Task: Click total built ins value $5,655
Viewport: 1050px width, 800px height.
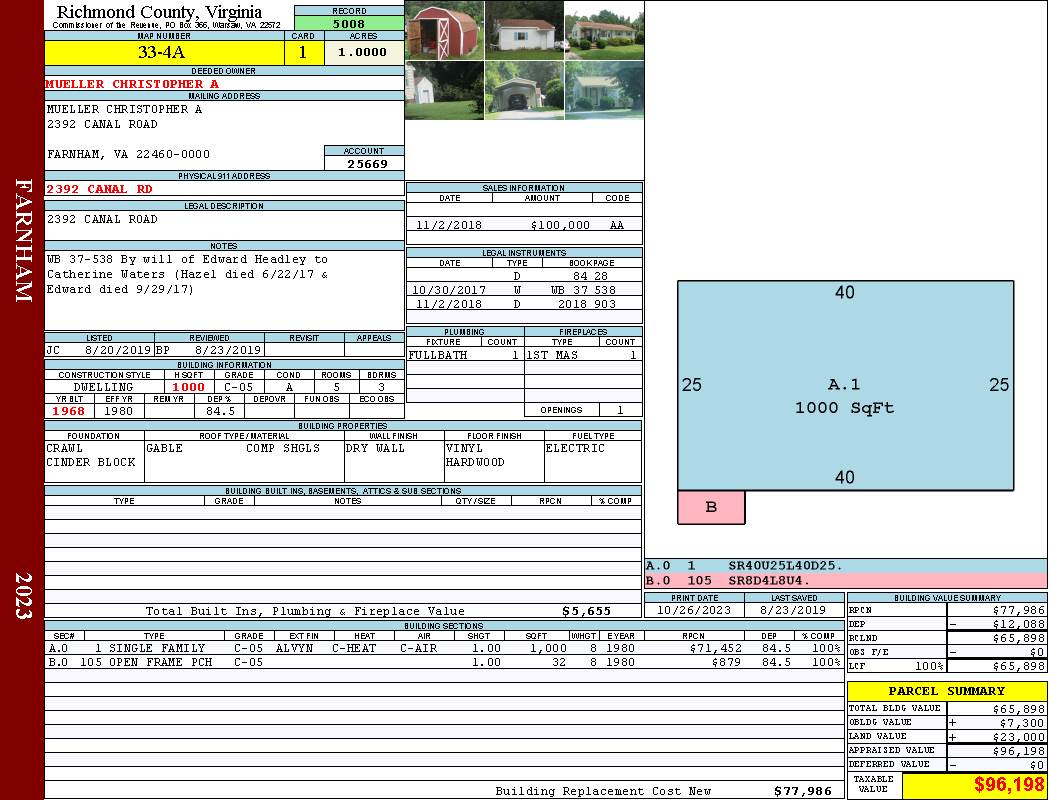Action: coord(587,611)
